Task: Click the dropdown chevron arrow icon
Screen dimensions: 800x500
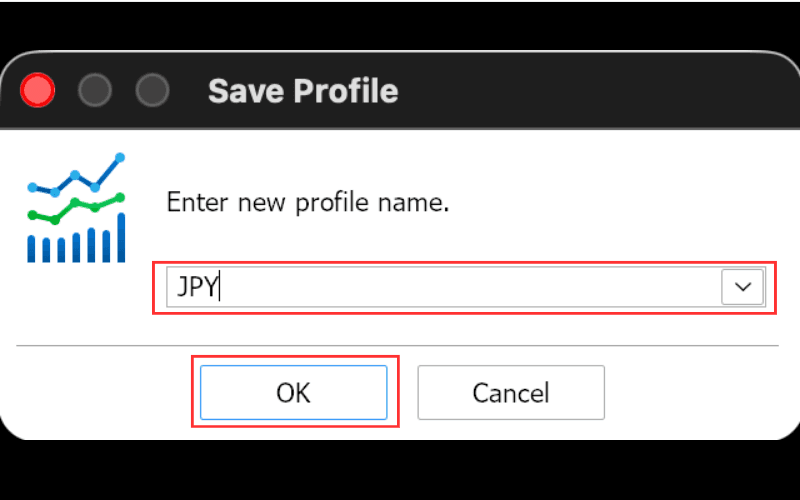Action: click(x=743, y=287)
